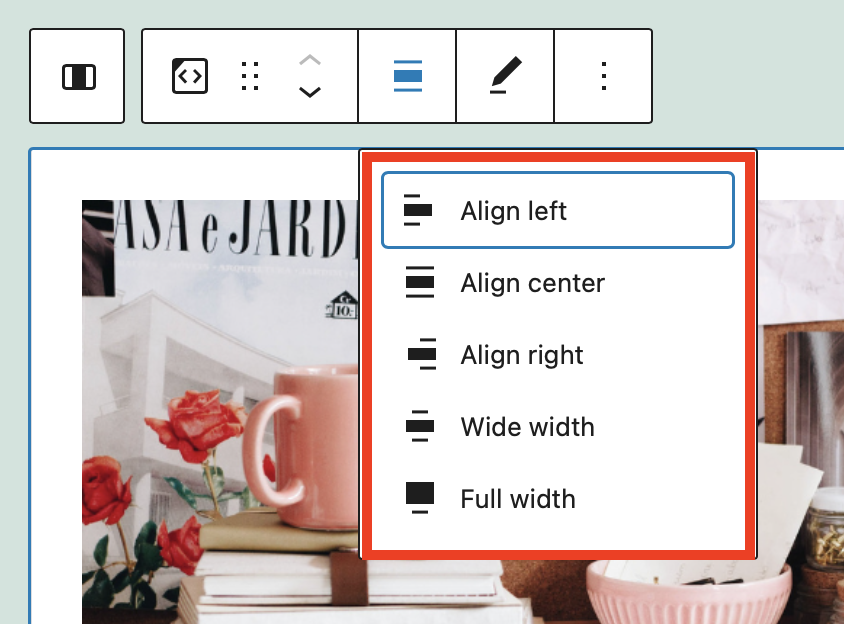
Task: Choose Align center from the menu
Action: (x=532, y=283)
